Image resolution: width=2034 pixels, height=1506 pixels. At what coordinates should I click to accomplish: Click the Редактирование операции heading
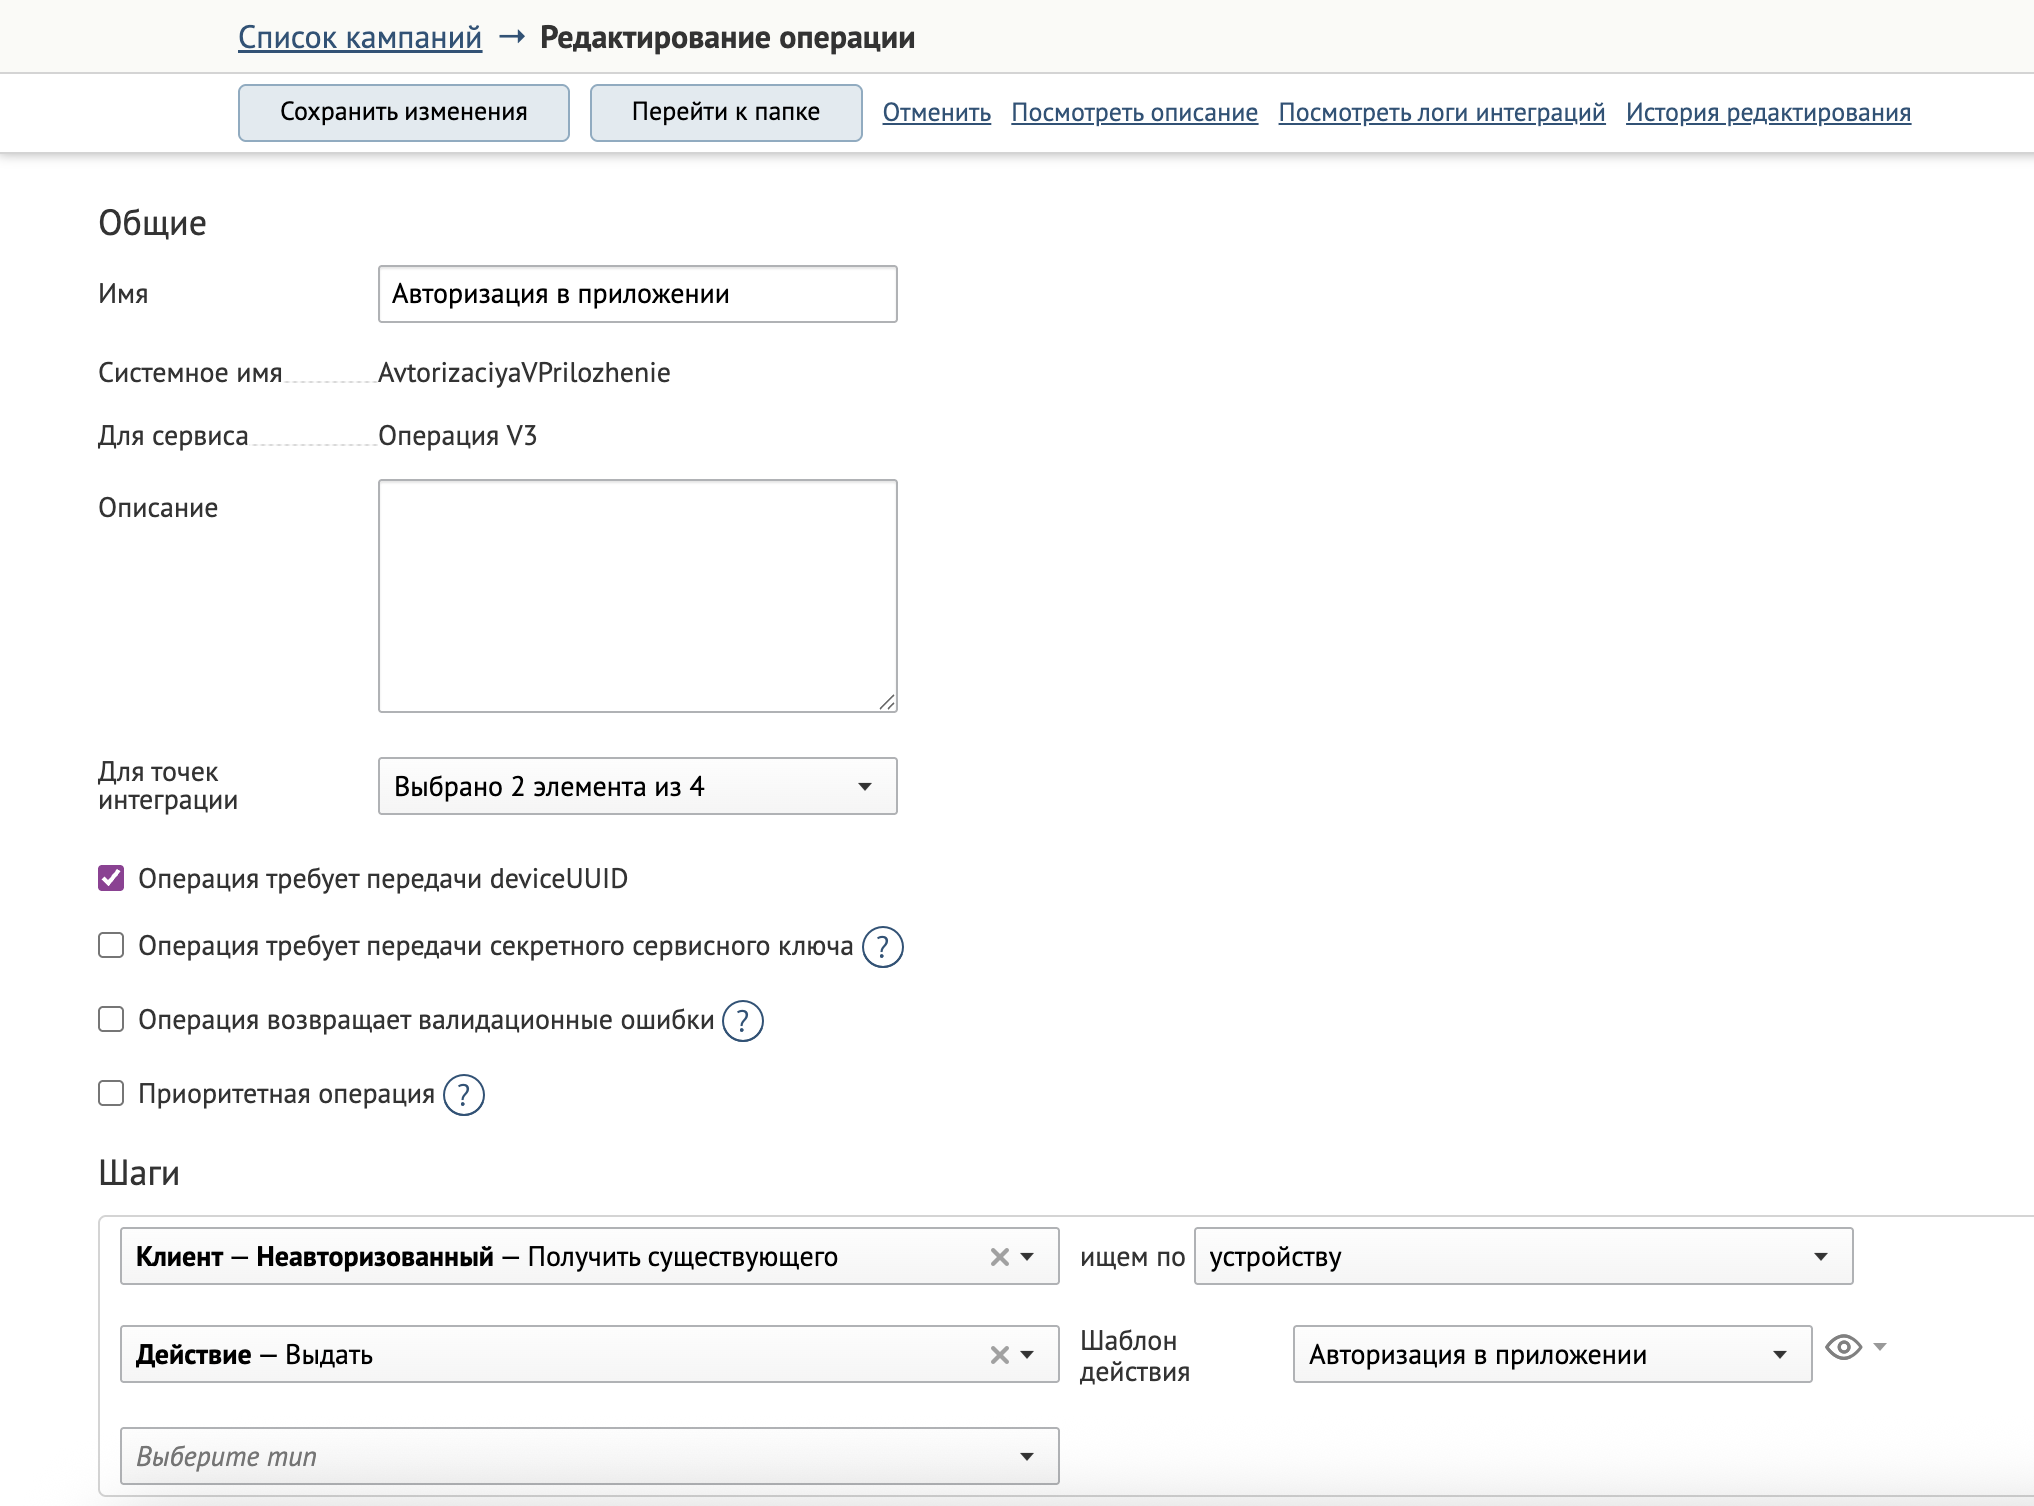click(727, 38)
